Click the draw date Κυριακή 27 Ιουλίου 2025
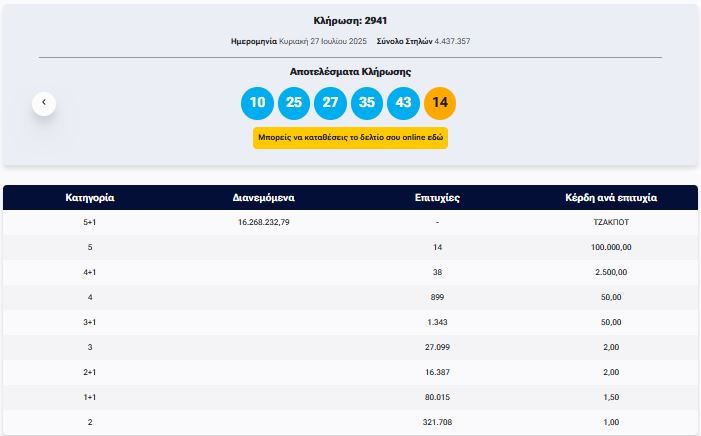Viewport: 701px width, 436px height. tap(317, 41)
